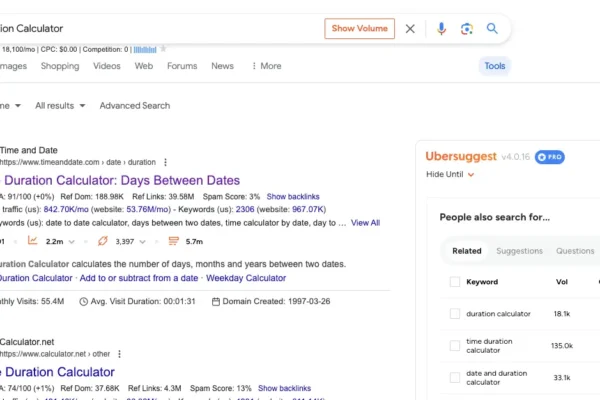Expand the 3,397 backlinks dropdown arrow
Screen dimensions: 600x400
pyautogui.click(x=142, y=242)
